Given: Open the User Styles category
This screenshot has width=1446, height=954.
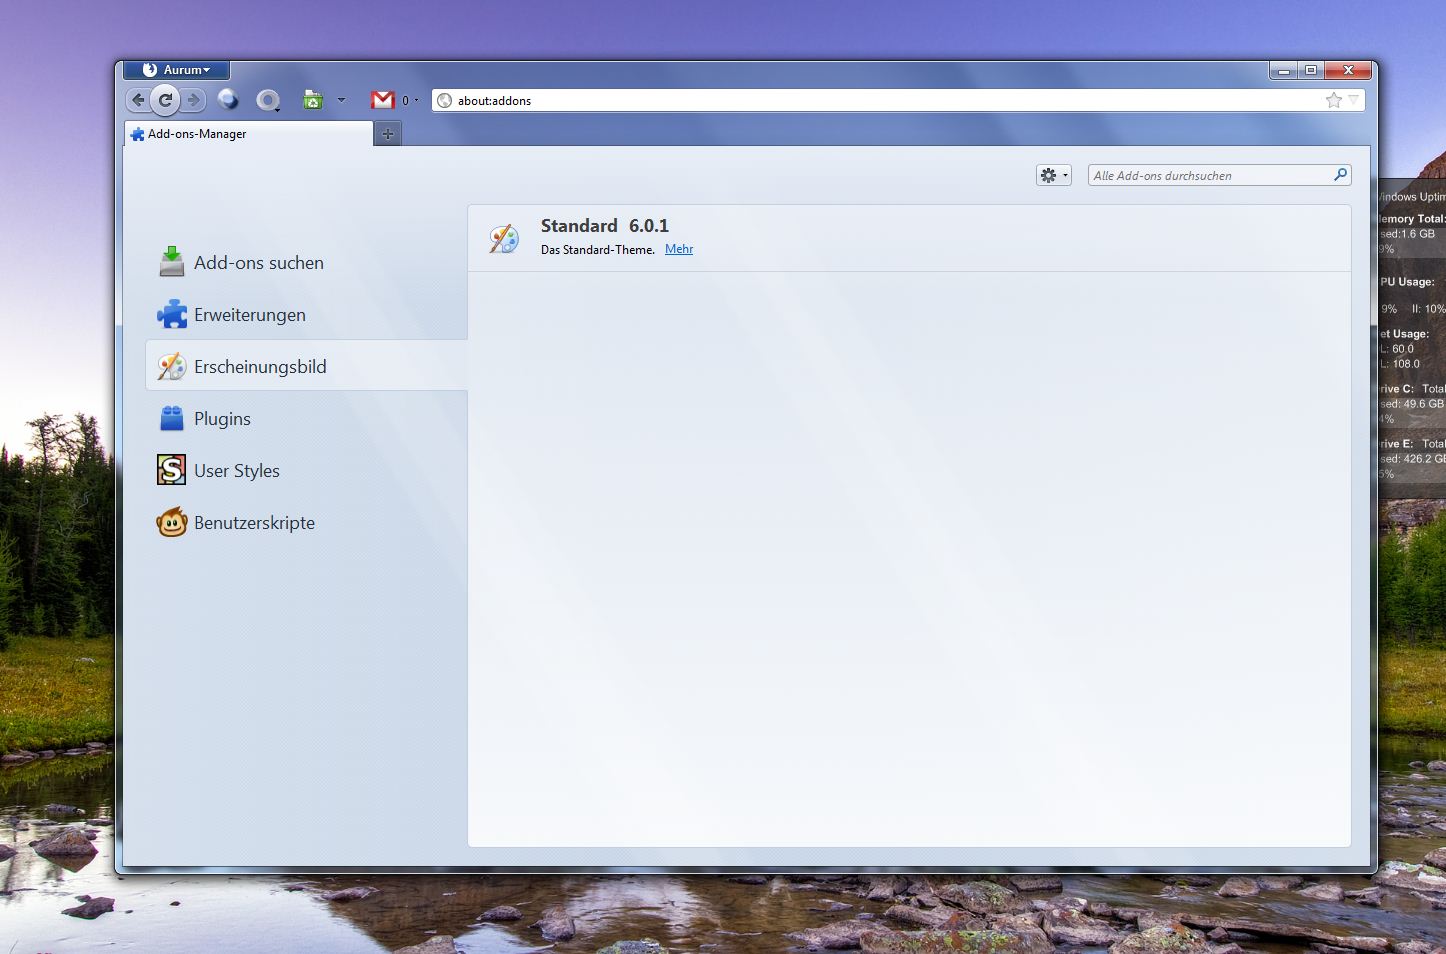Looking at the screenshot, I should pyautogui.click(x=306, y=471).
